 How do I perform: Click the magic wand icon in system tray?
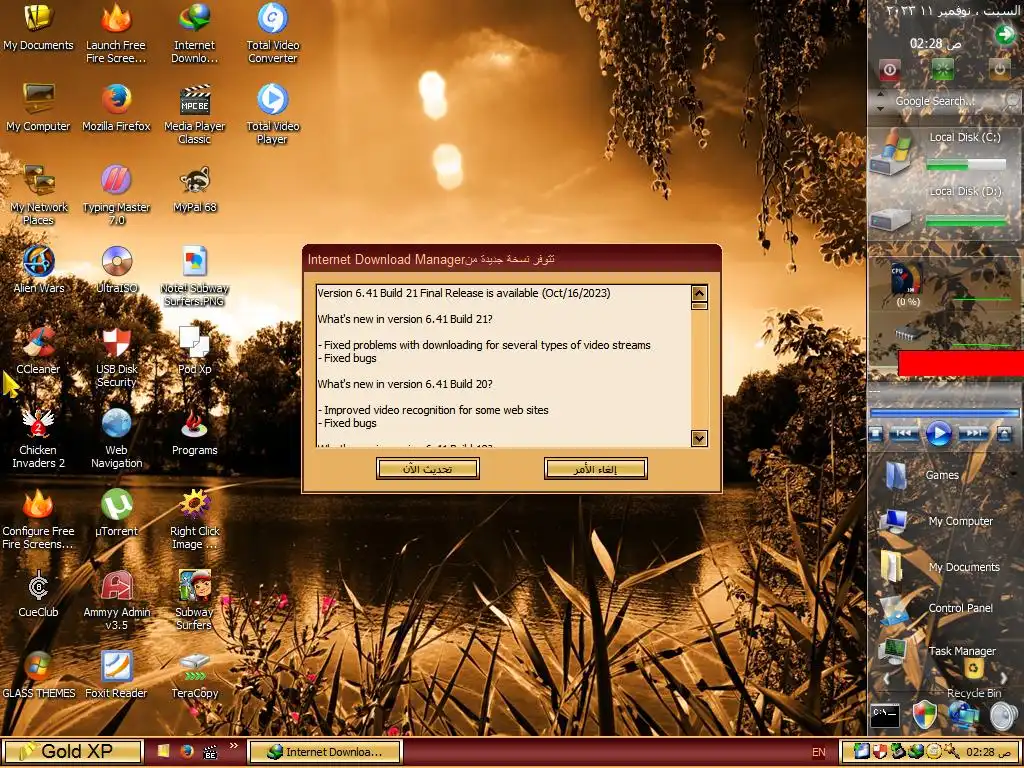tap(952, 752)
